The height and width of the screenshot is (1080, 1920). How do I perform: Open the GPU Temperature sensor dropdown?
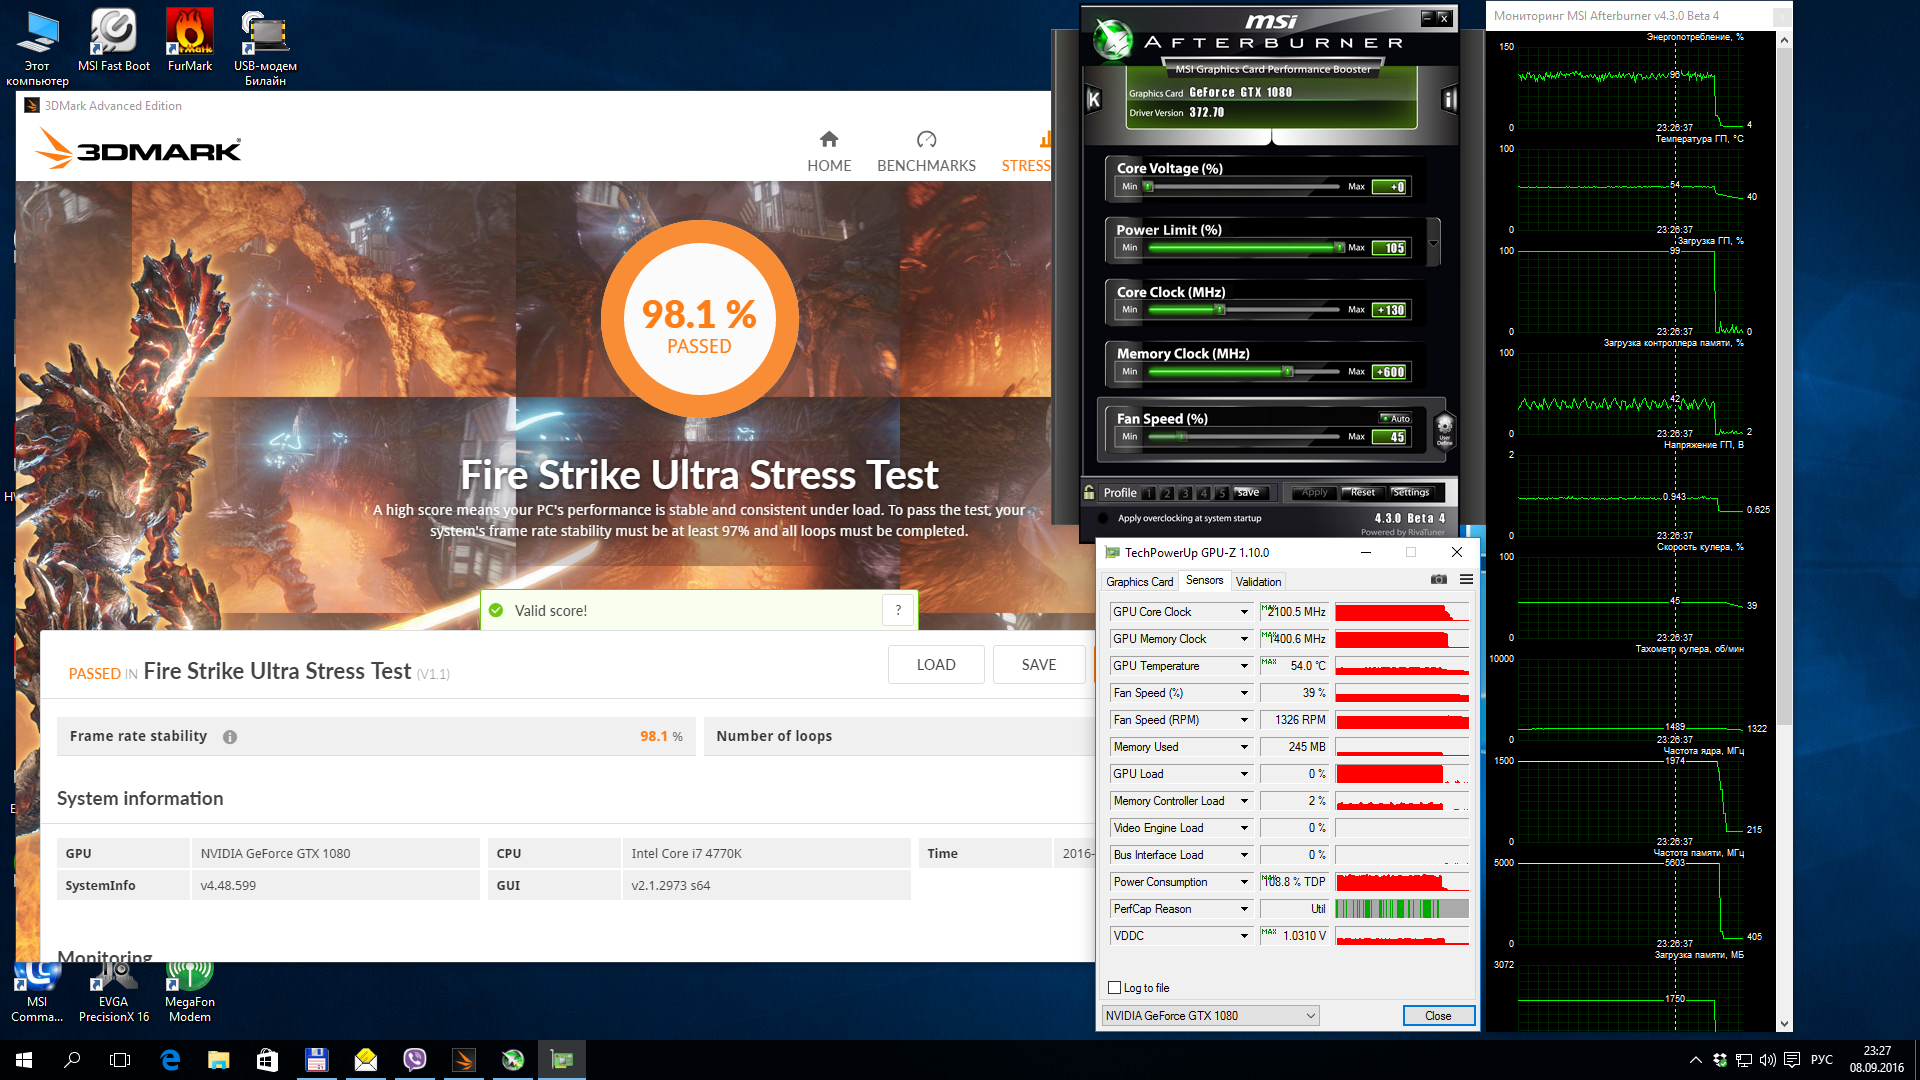coord(1244,666)
